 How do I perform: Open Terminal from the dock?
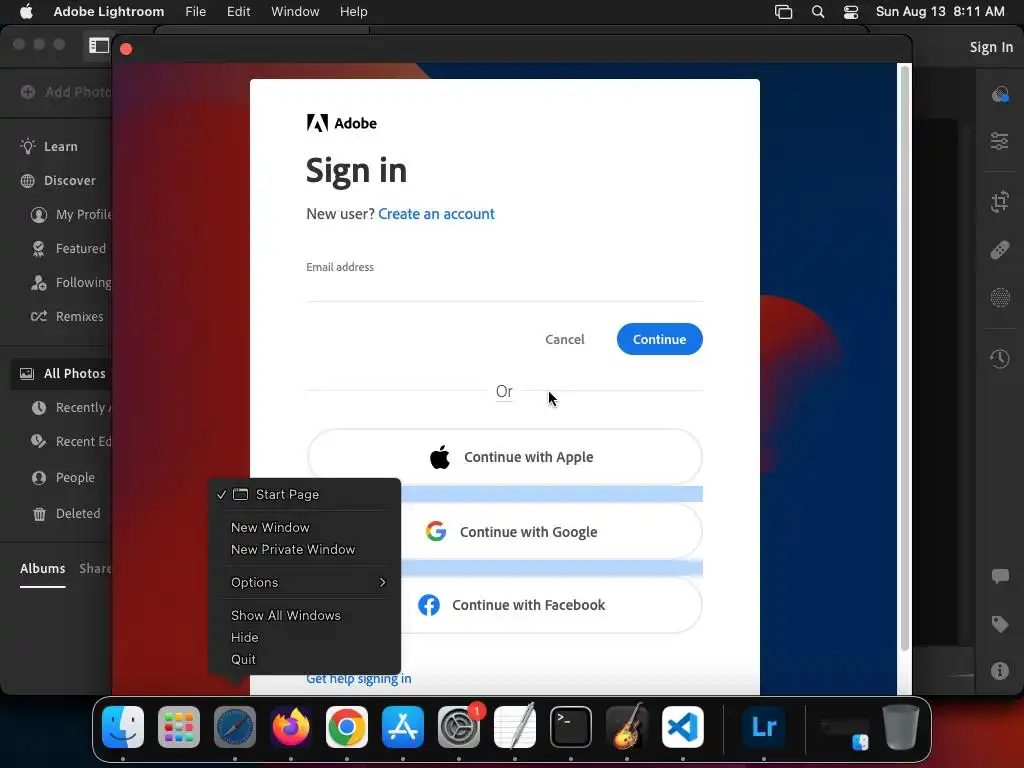pyautogui.click(x=571, y=727)
